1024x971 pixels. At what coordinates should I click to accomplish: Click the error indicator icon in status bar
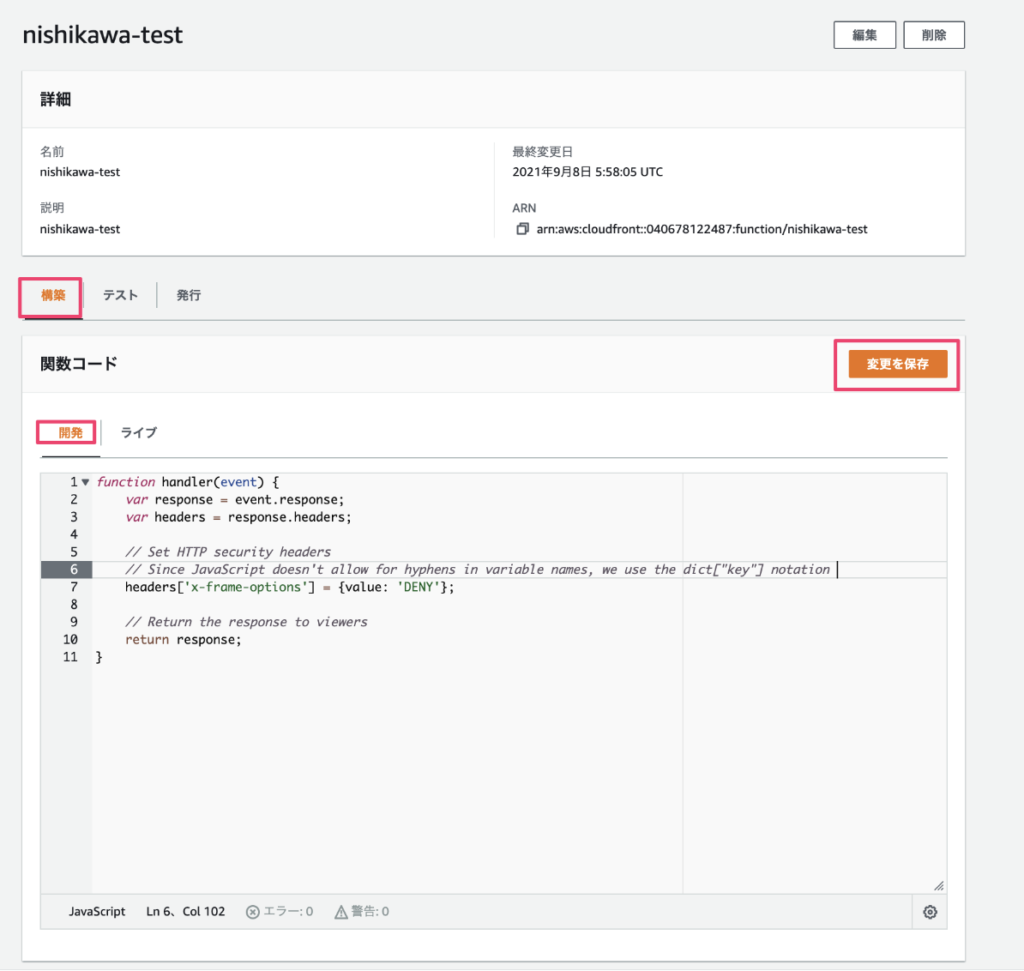(254, 911)
